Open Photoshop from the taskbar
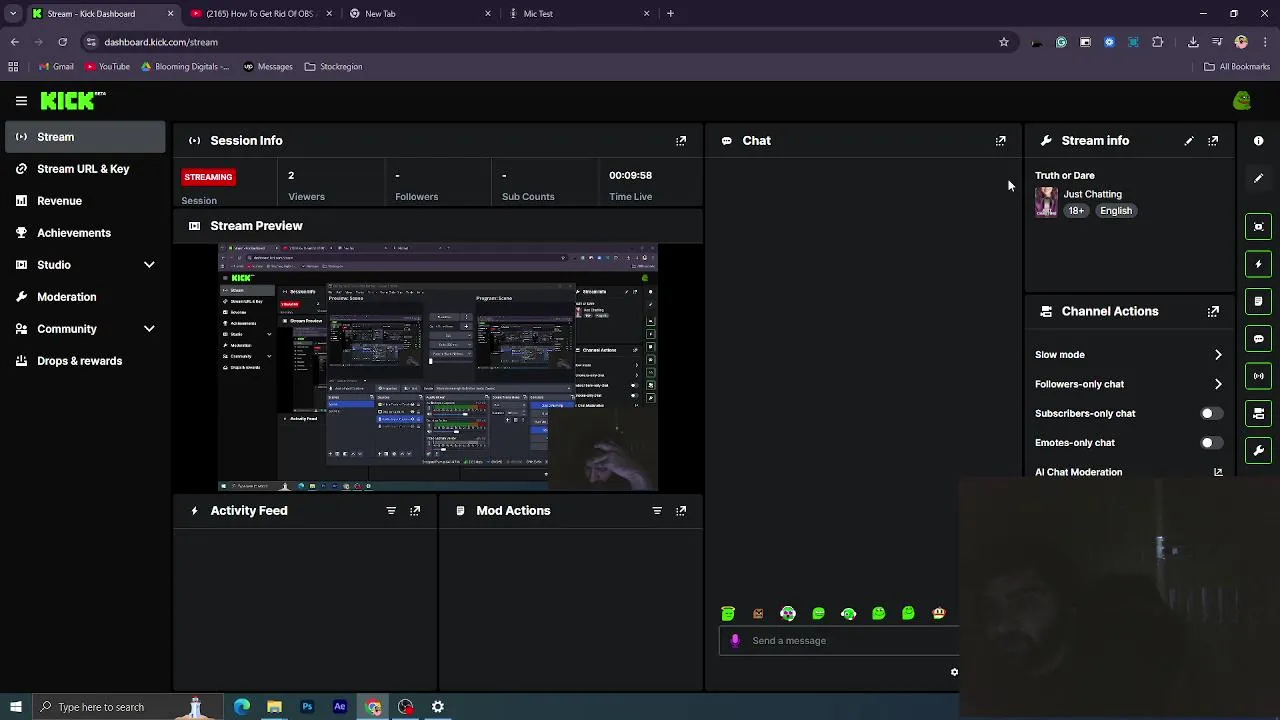This screenshot has height=720, width=1280. point(307,707)
